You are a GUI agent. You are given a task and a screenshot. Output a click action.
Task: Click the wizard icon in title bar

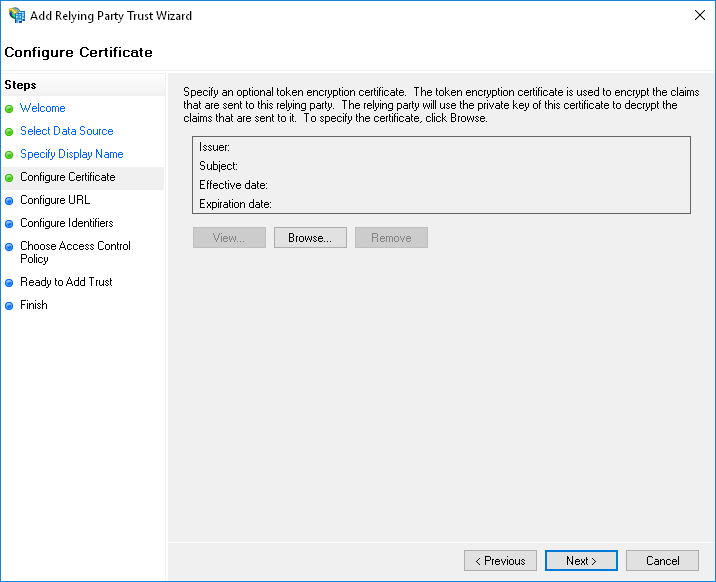tap(16, 16)
